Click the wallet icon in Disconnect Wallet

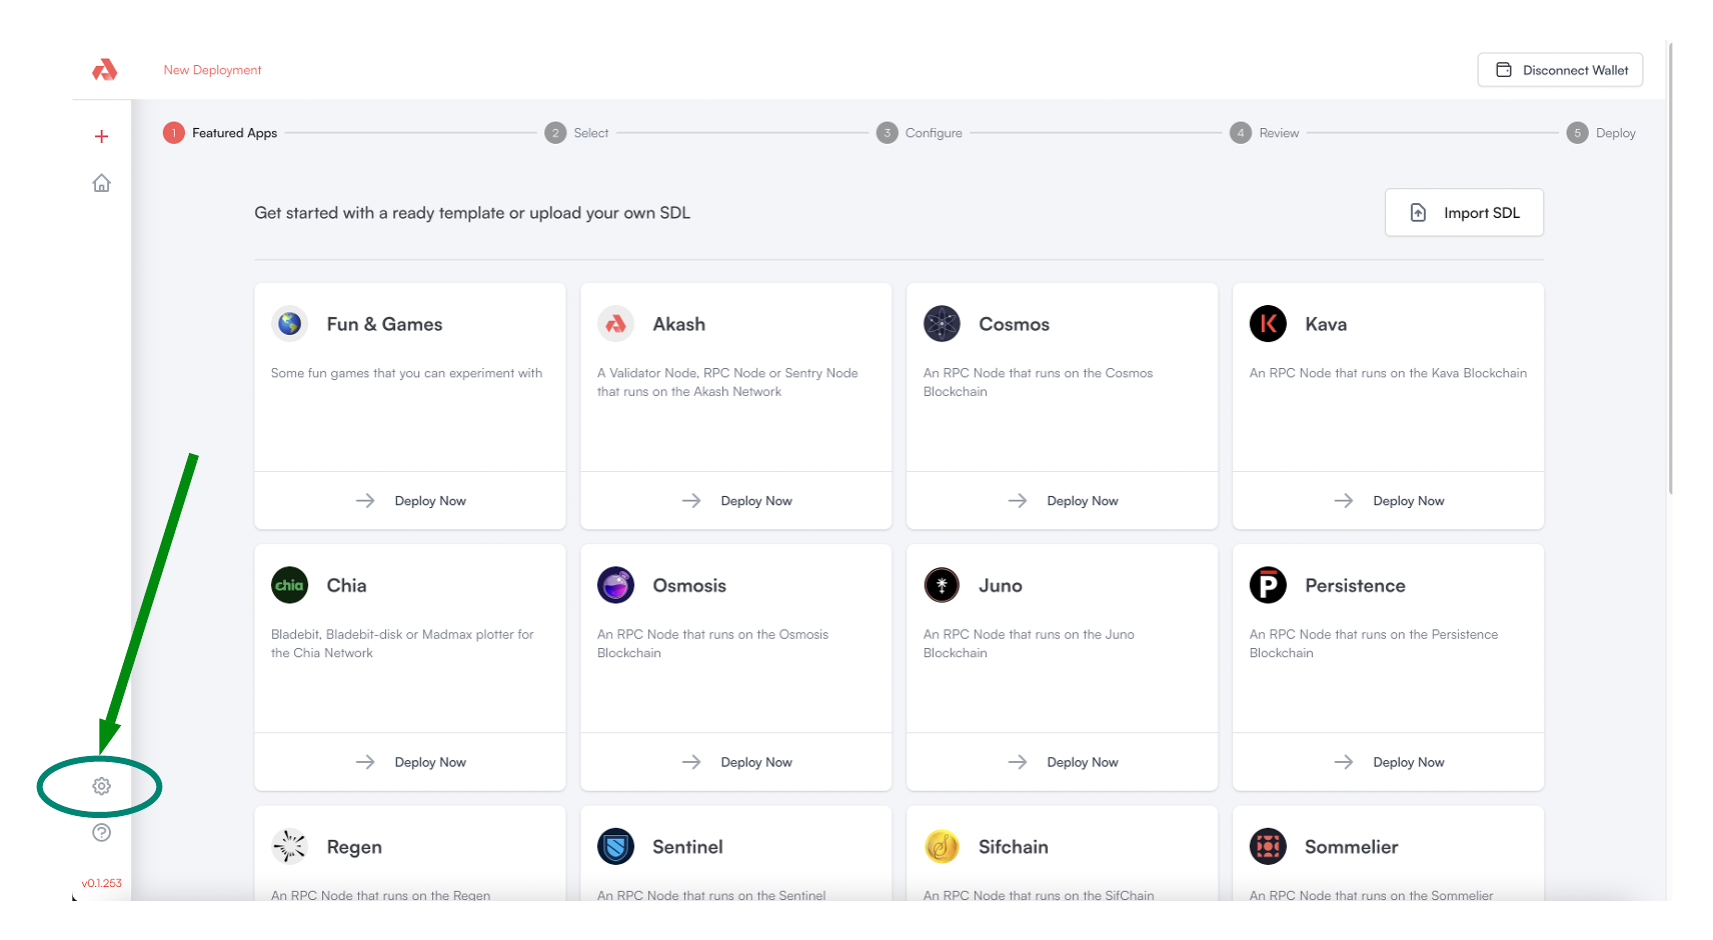click(x=1503, y=70)
